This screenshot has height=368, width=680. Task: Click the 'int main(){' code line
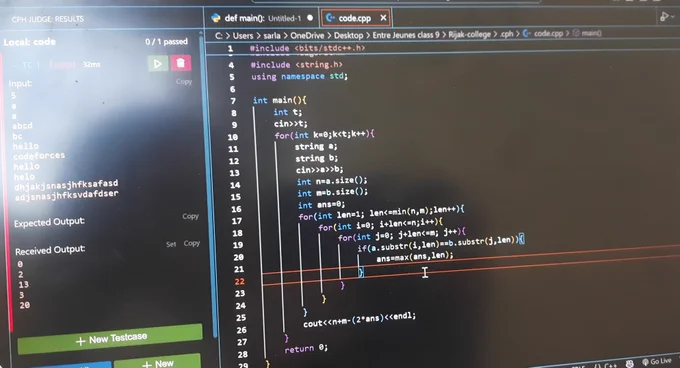[280, 100]
